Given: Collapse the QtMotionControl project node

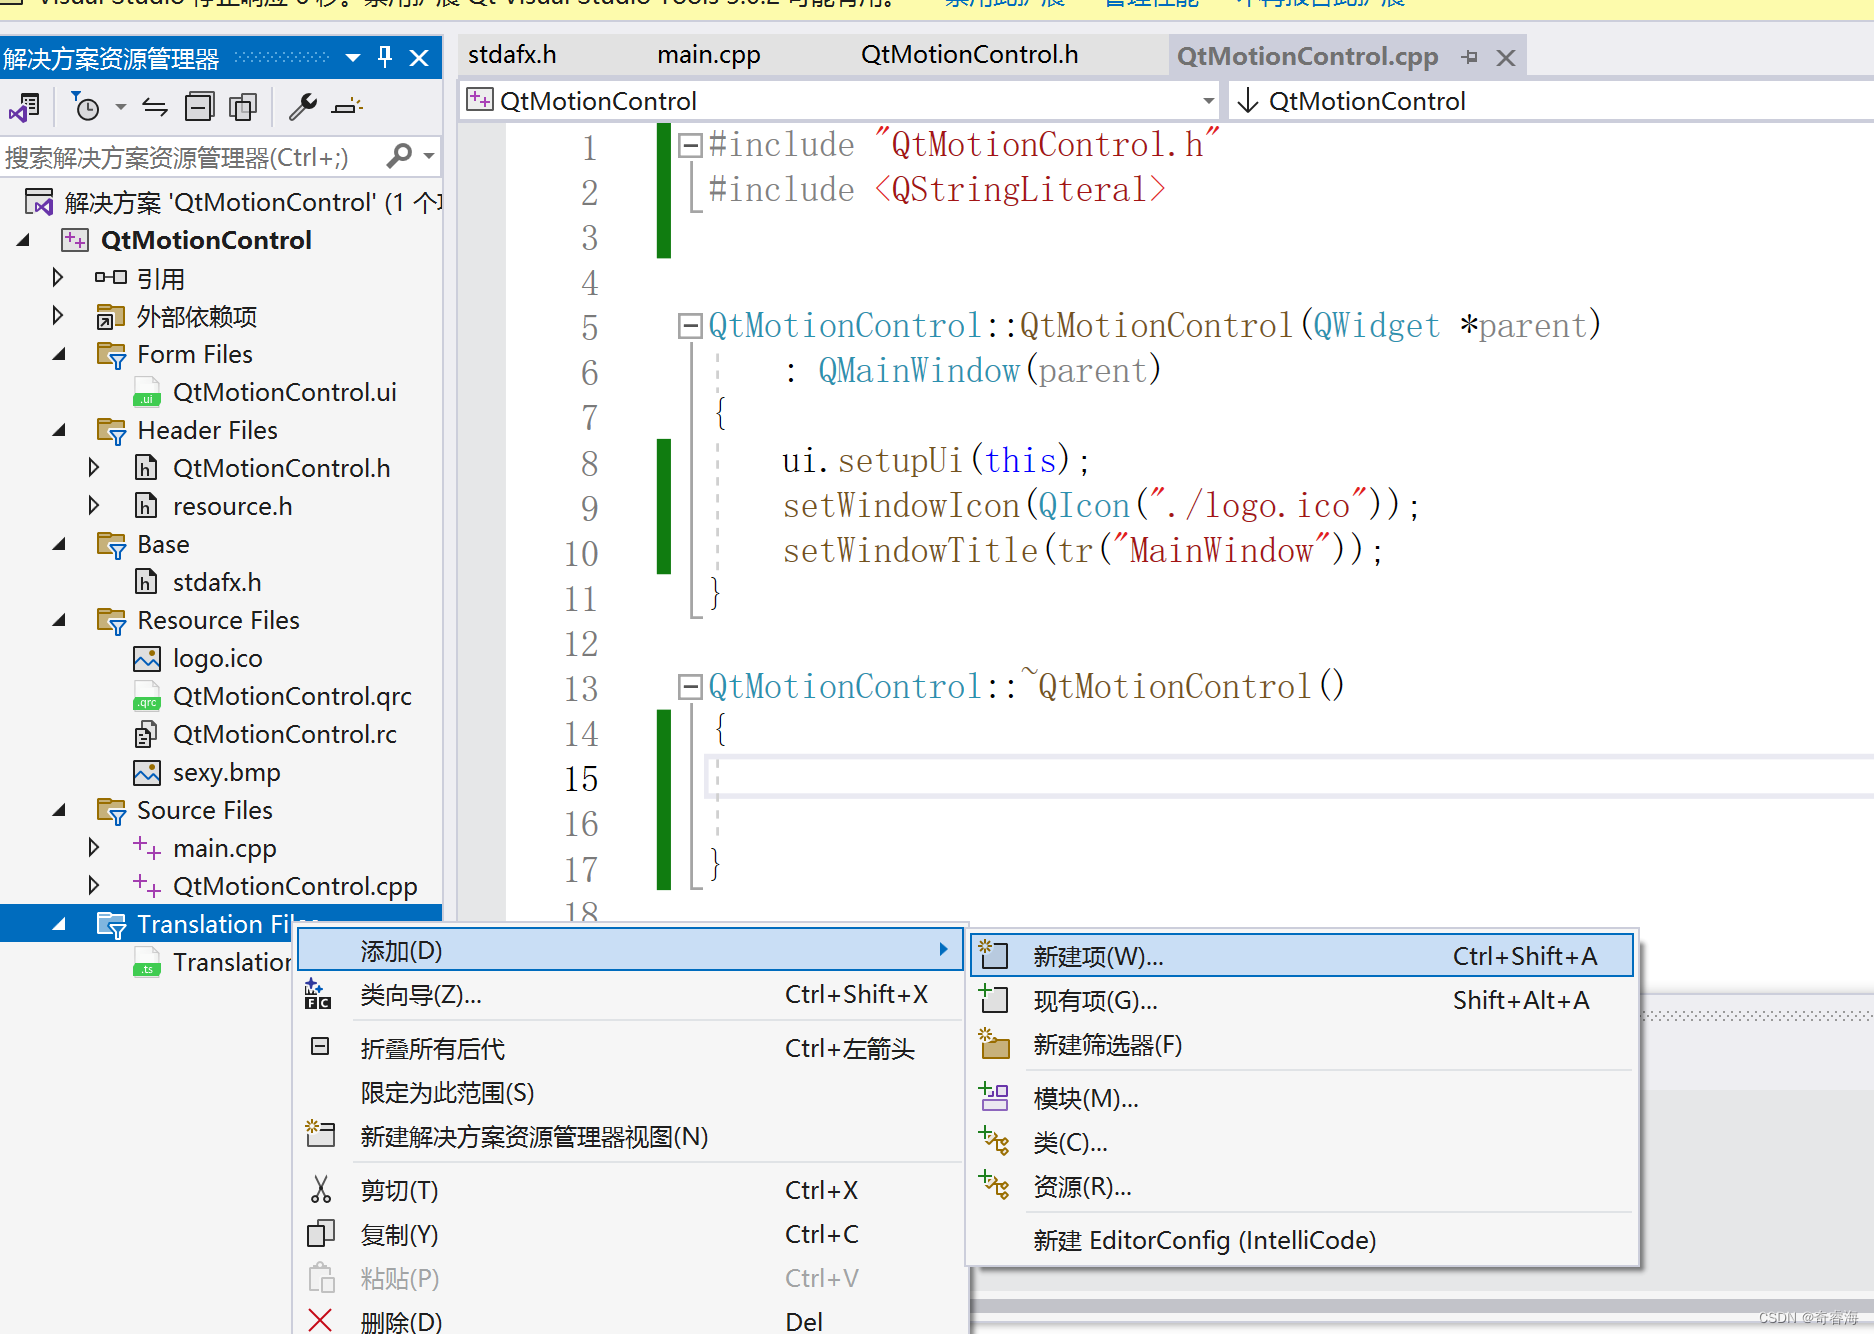Looking at the screenshot, I should pos(23,240).
